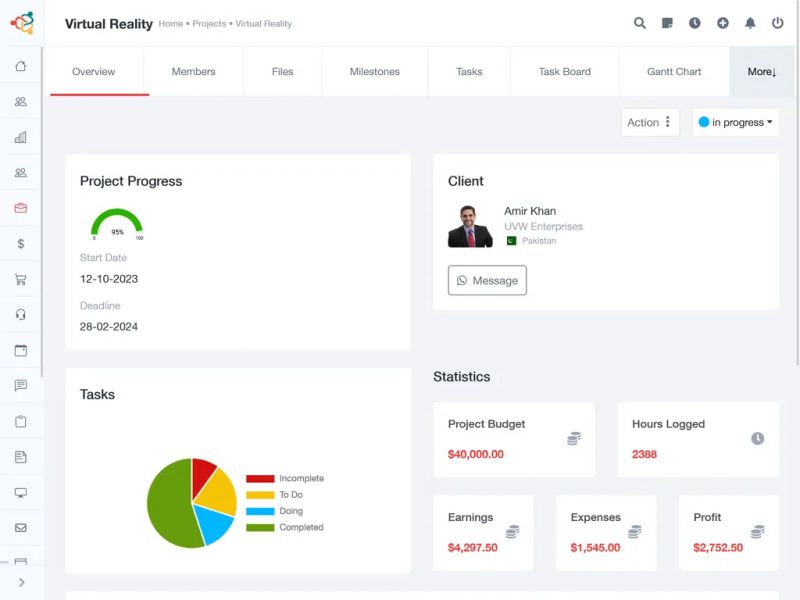Open the quick-add plus icon
The width and height of the screenshot is (800, 600).
click(722, 22)
